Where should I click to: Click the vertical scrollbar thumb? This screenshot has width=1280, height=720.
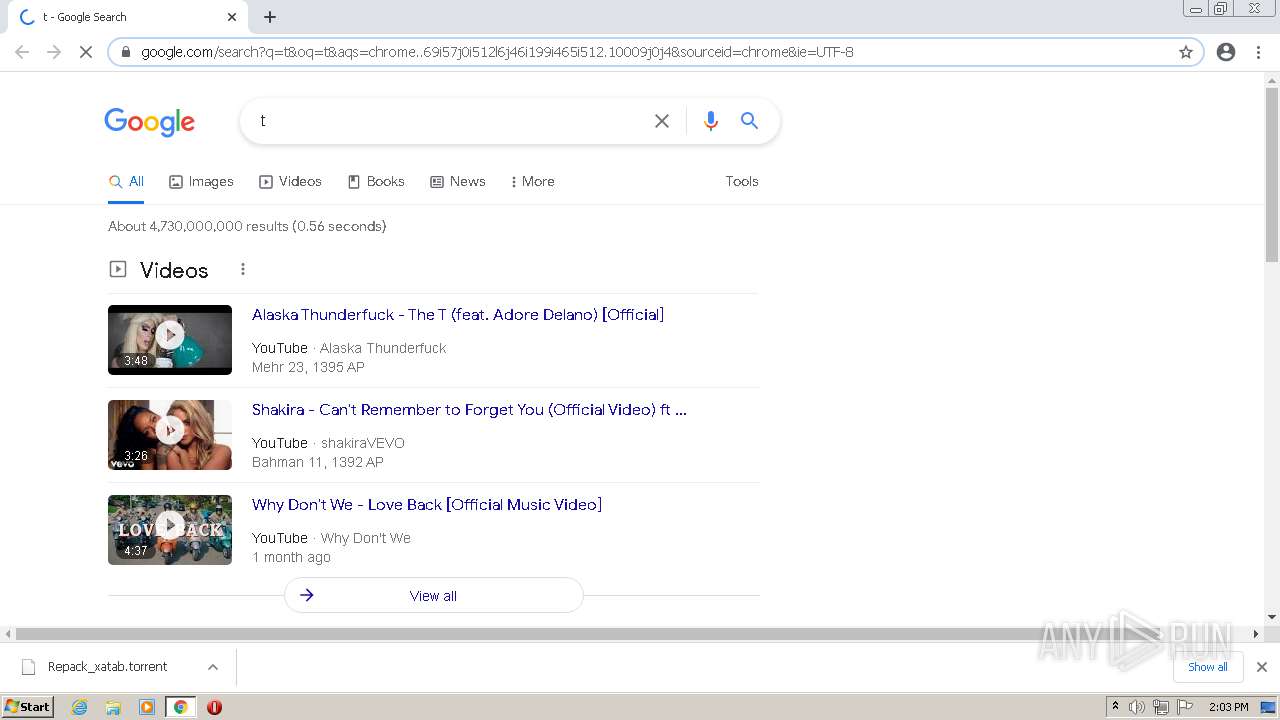pos(1272,175)
